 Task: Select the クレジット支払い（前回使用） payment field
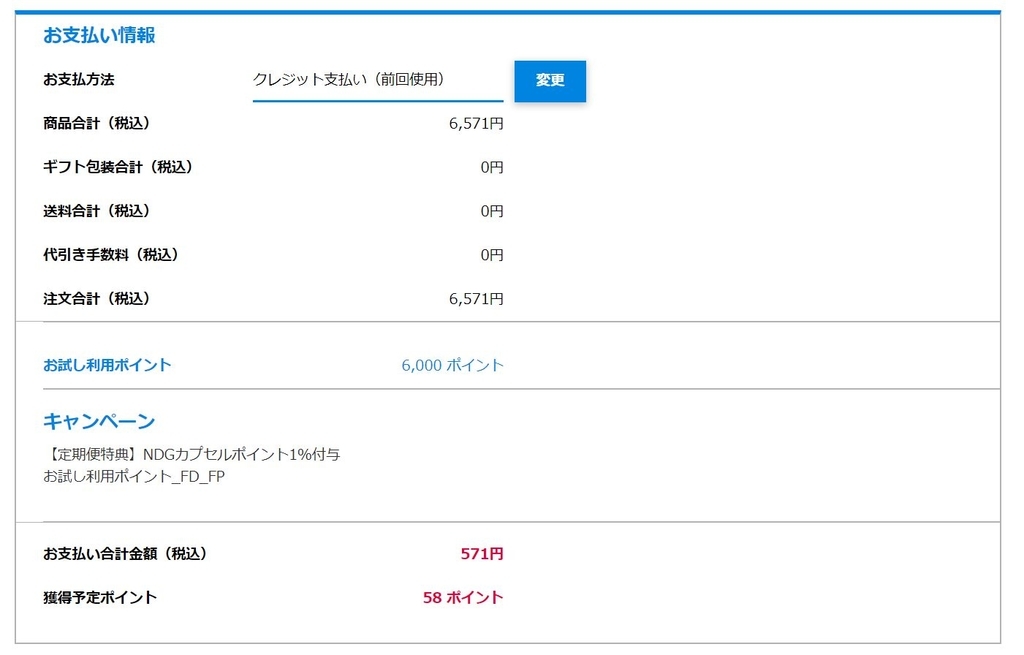click(x=350, y=78)
